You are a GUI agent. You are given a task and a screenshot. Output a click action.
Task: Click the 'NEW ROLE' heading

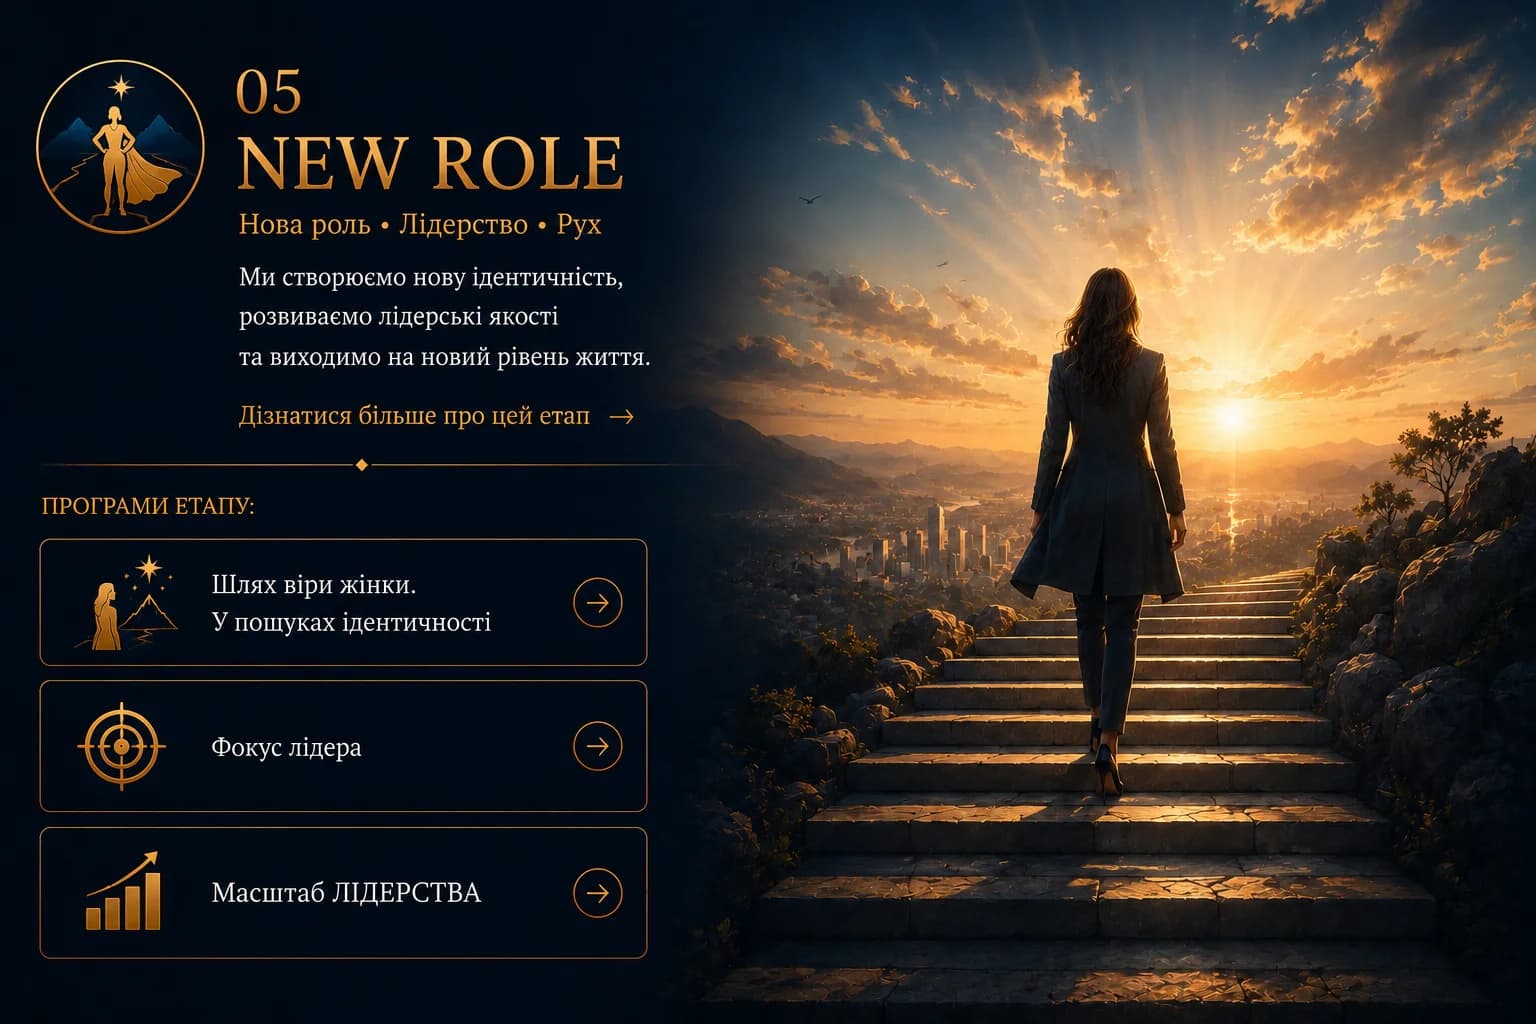pyautogui.click(x=431, y=162)
